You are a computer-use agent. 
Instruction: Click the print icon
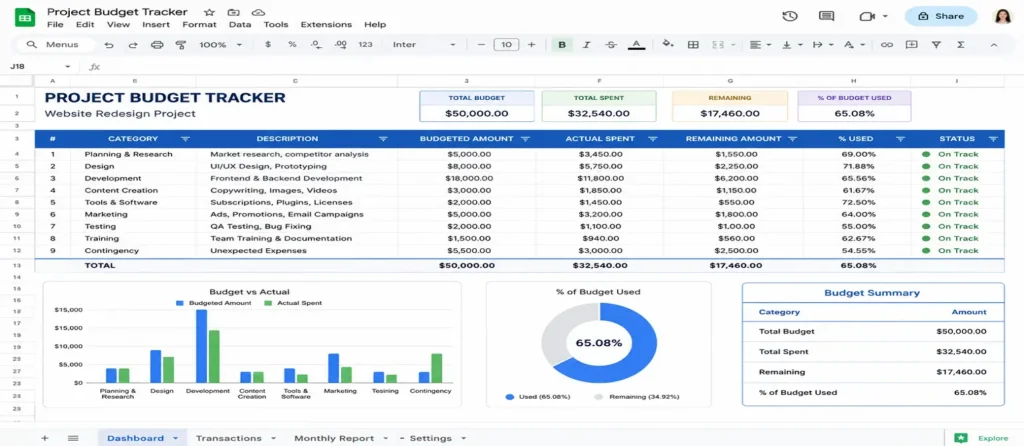(157, 45)
